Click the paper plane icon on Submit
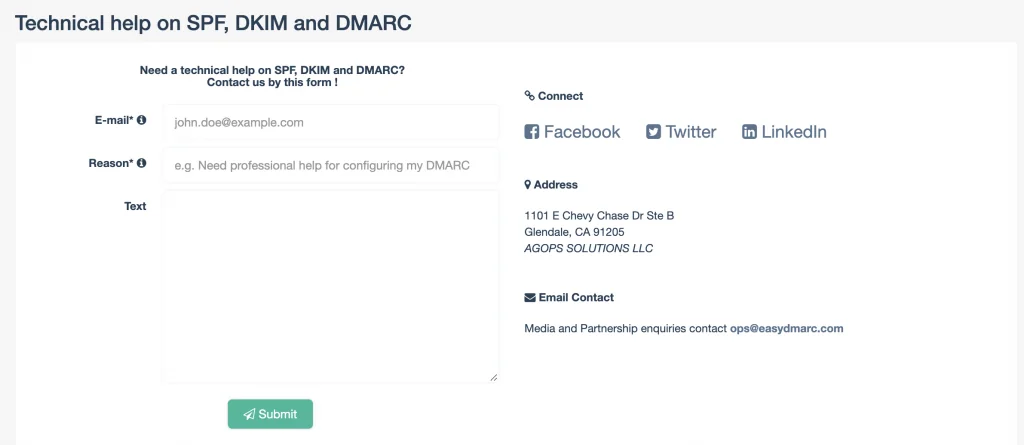 coord(249,414)
